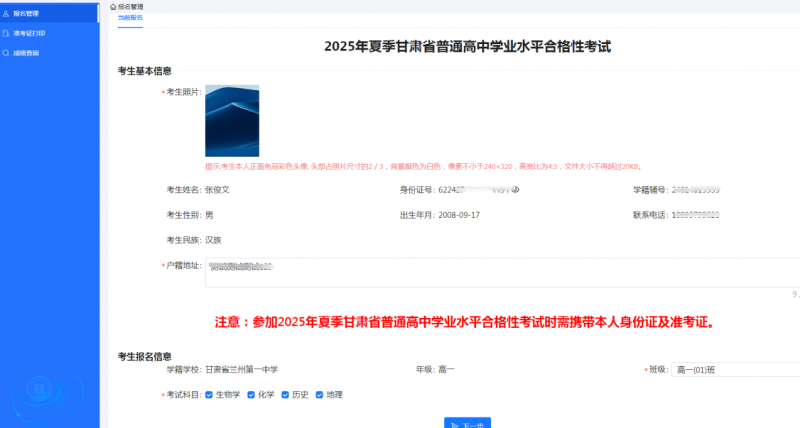This screenshot has width=800, height=428.
Task: Click the arrow icon on the 下一步 button
Action: pyautogui.click(x=455, y=425)
